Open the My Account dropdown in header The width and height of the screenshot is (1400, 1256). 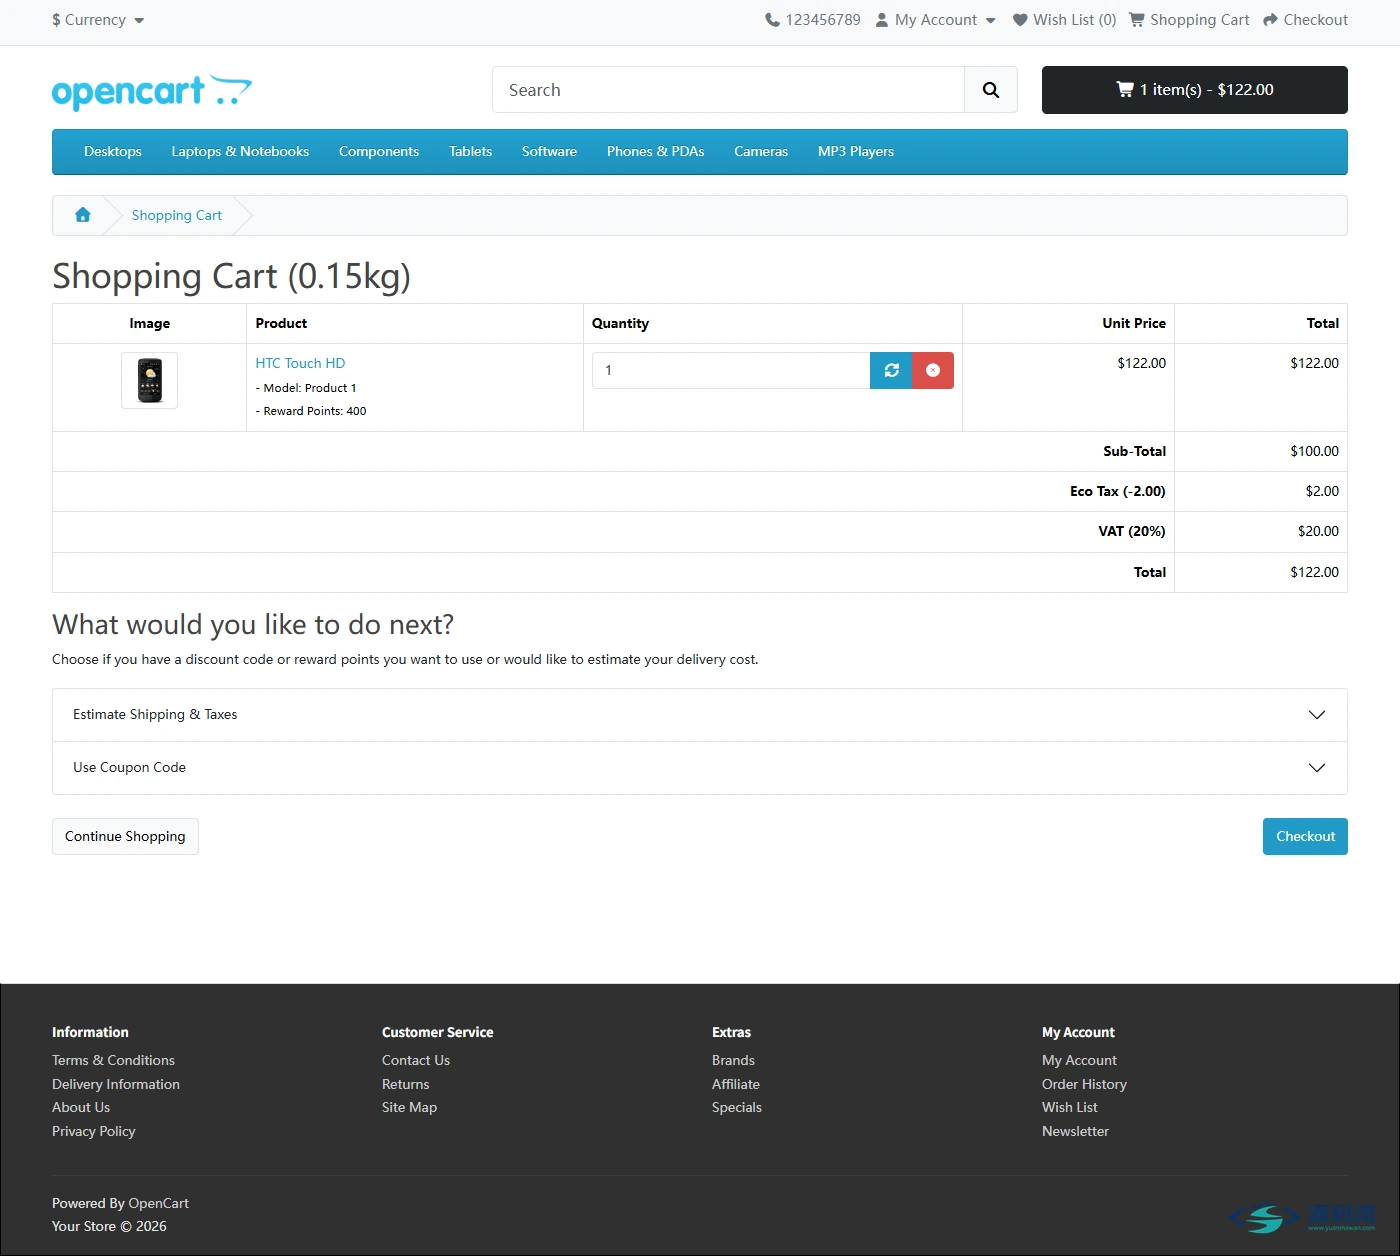point(936,20)
